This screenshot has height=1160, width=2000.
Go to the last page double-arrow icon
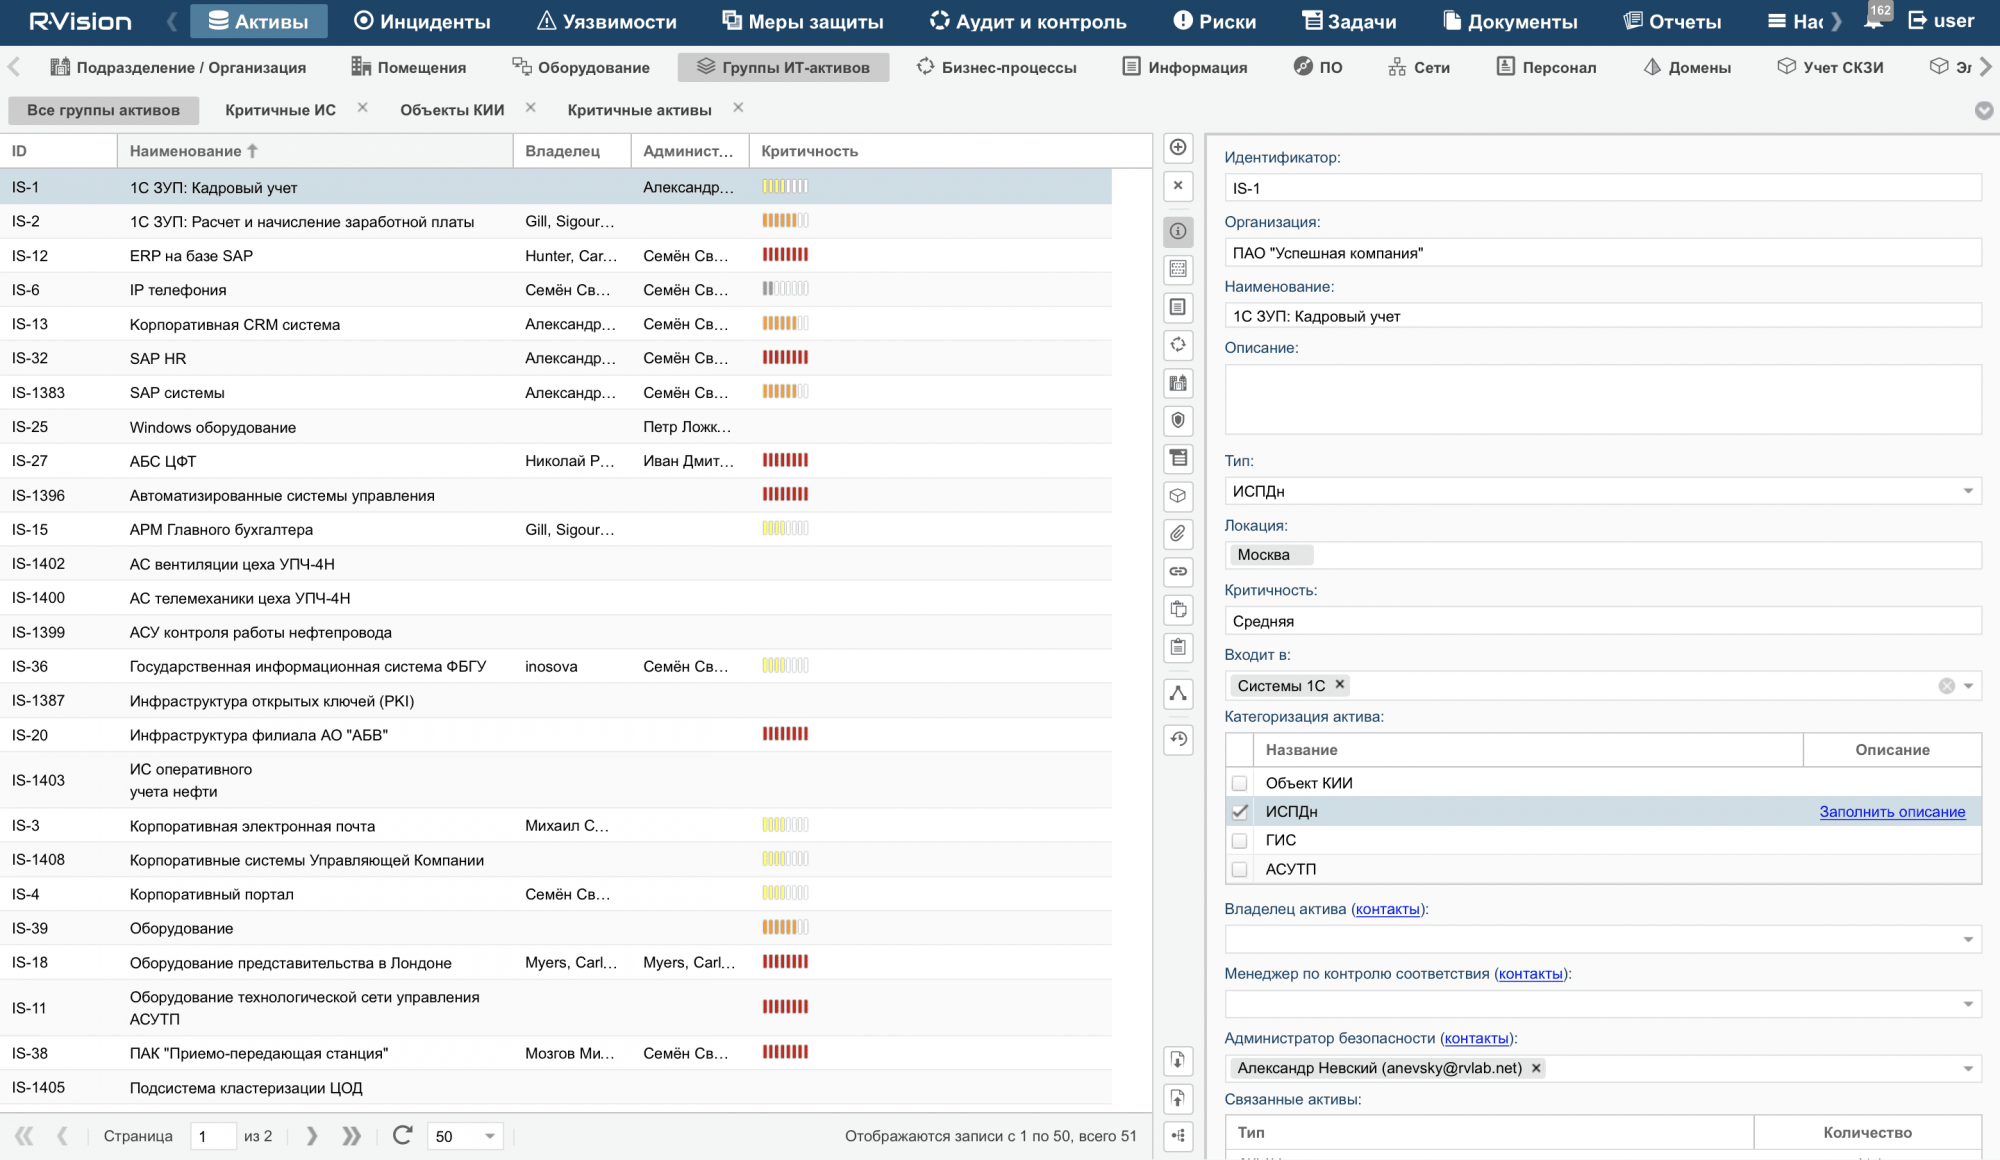pos(351,1135)
